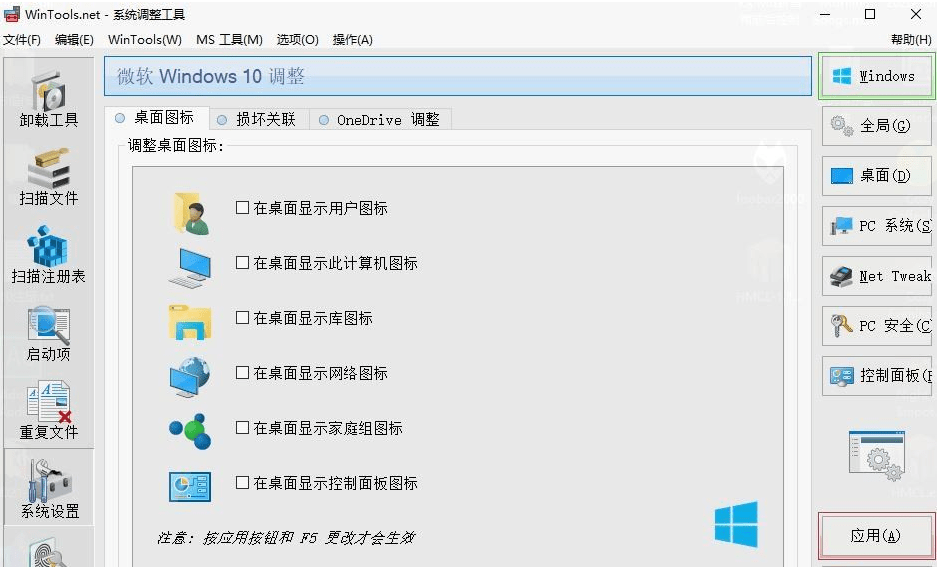Image resolution: width=941 pixels, height=567 pixels.
Task: Click the fingerprint tool icon below 系统设置
Action: 49,553
